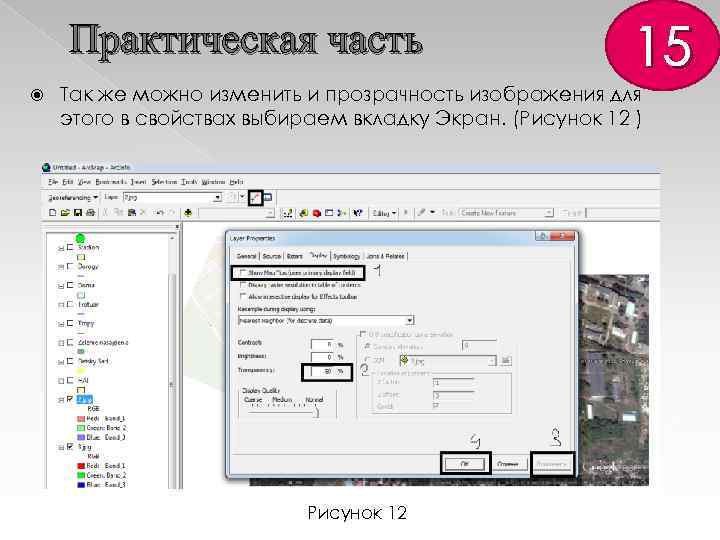Switch to the General tab
This screenshot has height=540, width=720.
pyautogui.click(x=246, y=256)
